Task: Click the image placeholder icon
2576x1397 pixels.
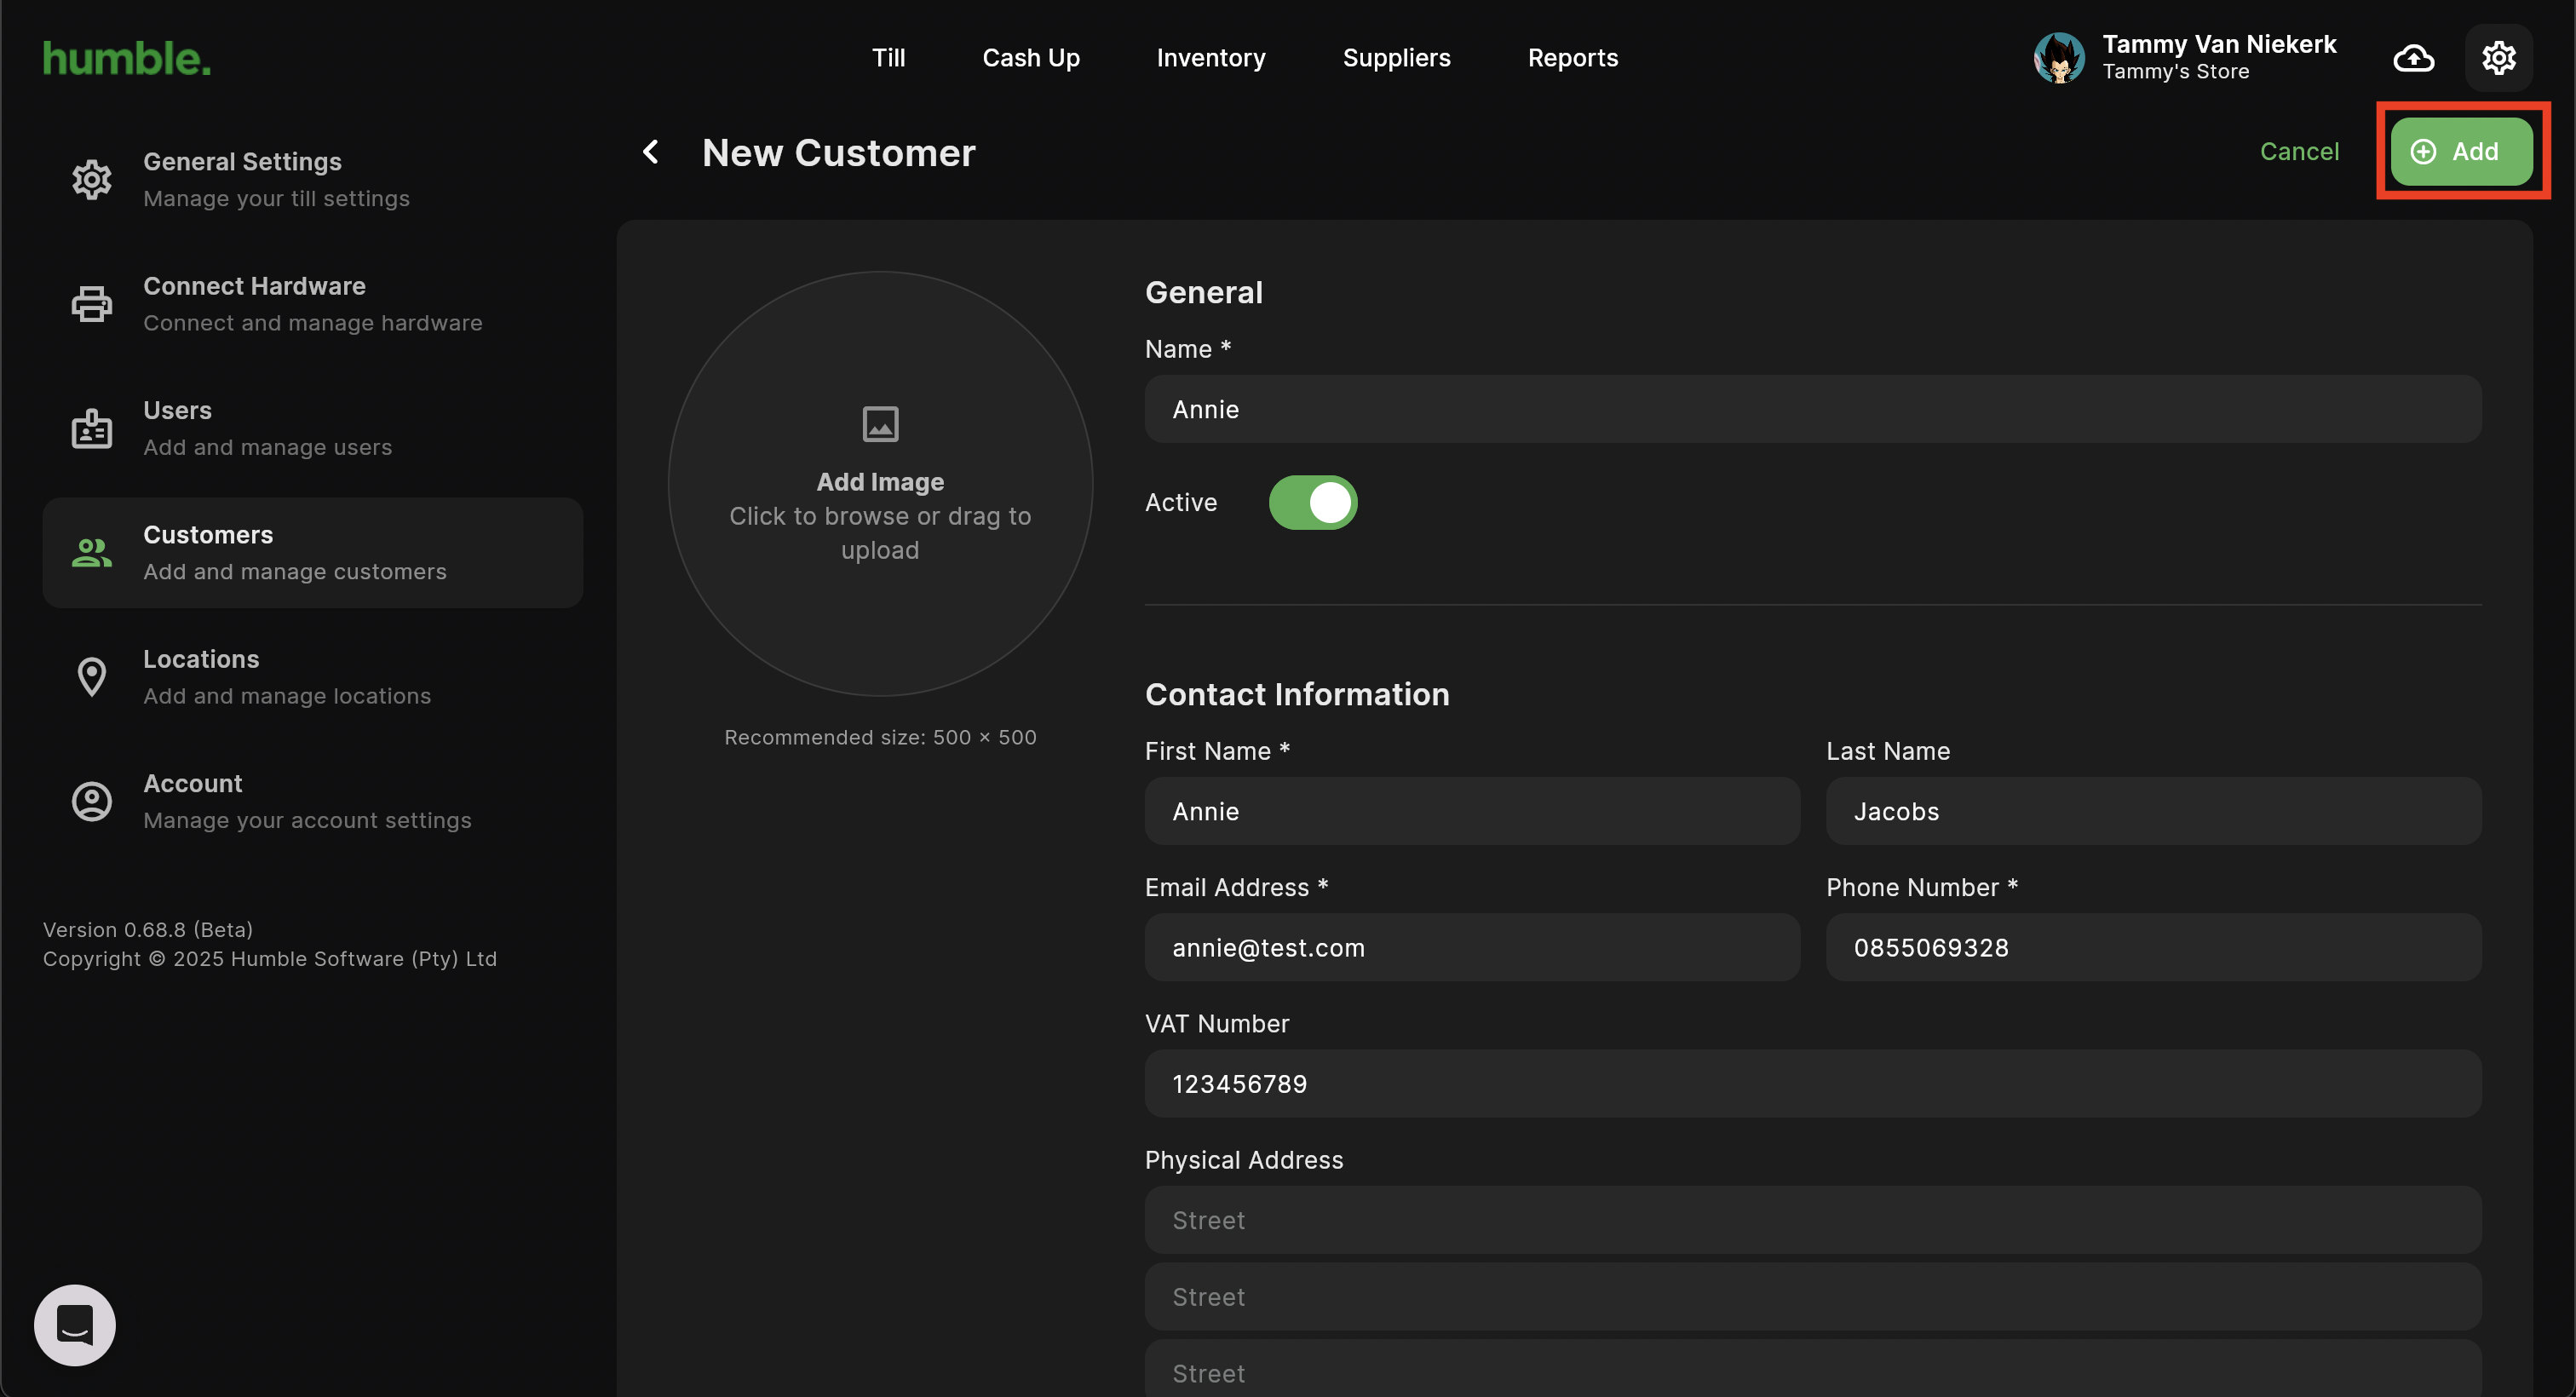Action: point(880,424)
